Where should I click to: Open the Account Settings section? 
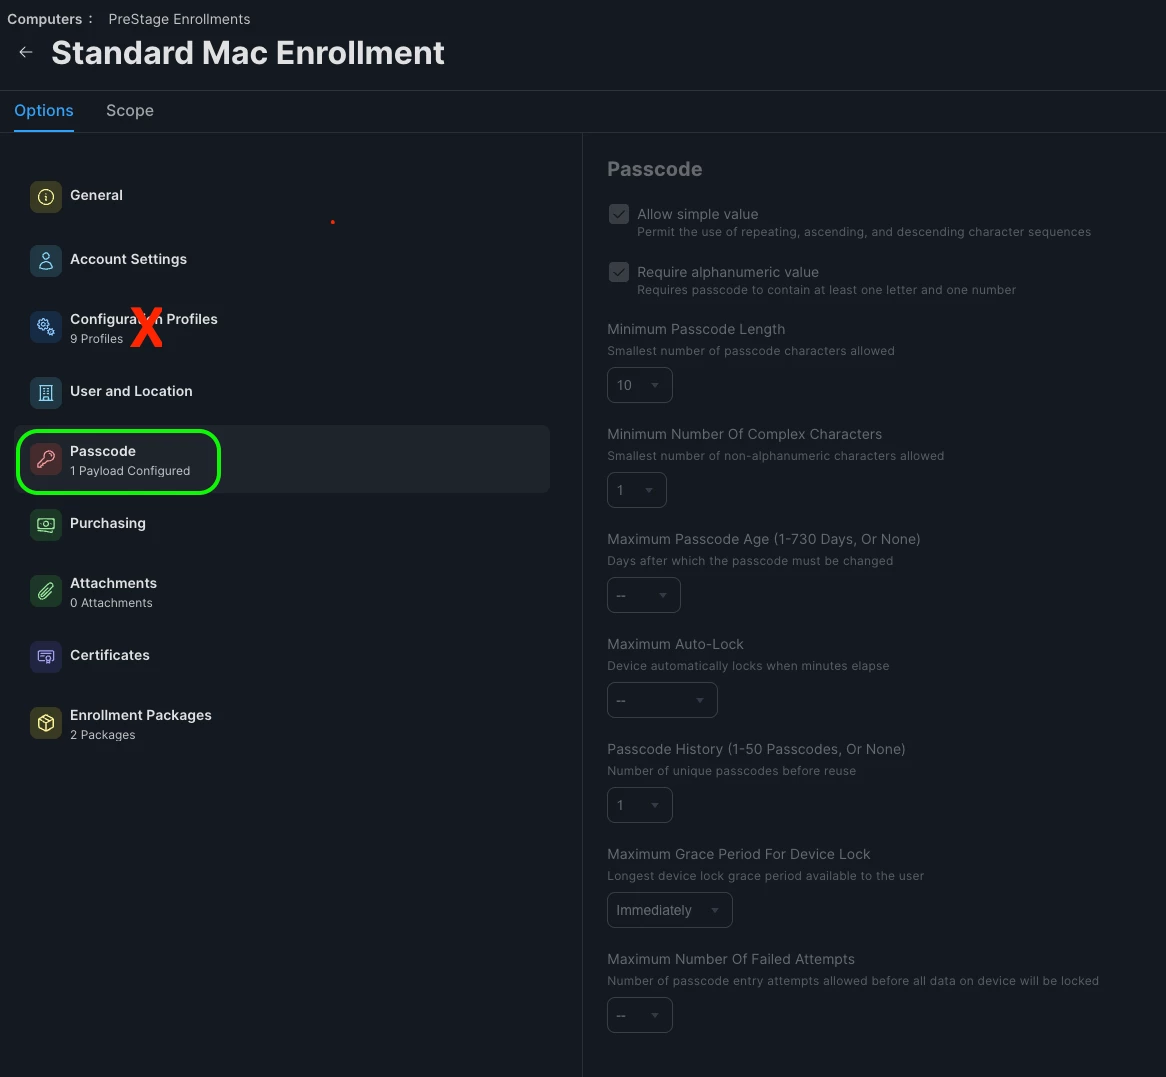[282, 260]
